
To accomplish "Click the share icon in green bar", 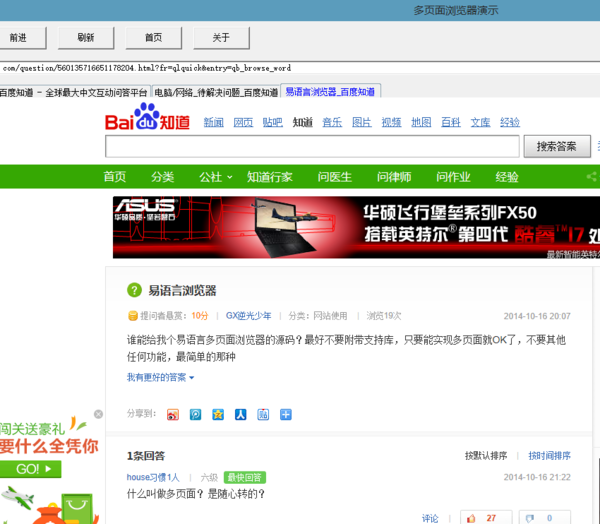I will [x=592, y=176].
